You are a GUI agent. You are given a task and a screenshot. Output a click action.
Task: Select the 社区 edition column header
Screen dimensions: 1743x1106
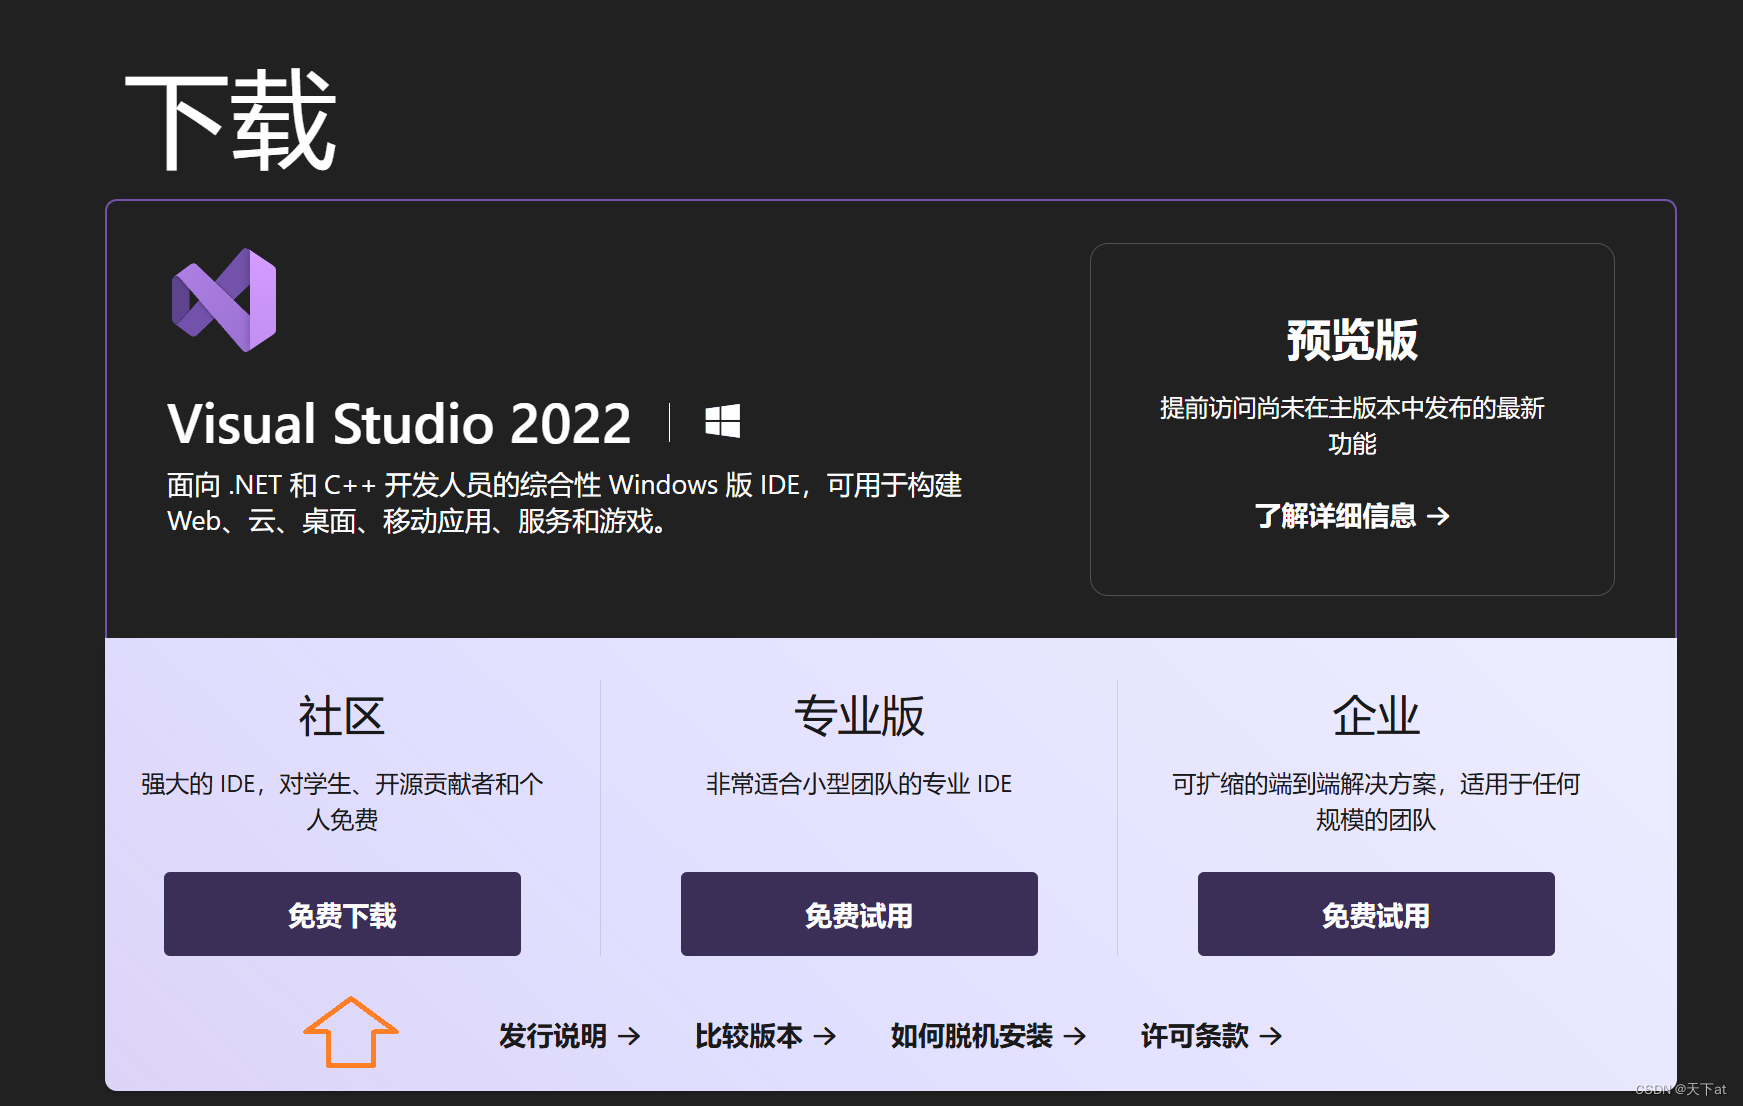pos(341,714)
